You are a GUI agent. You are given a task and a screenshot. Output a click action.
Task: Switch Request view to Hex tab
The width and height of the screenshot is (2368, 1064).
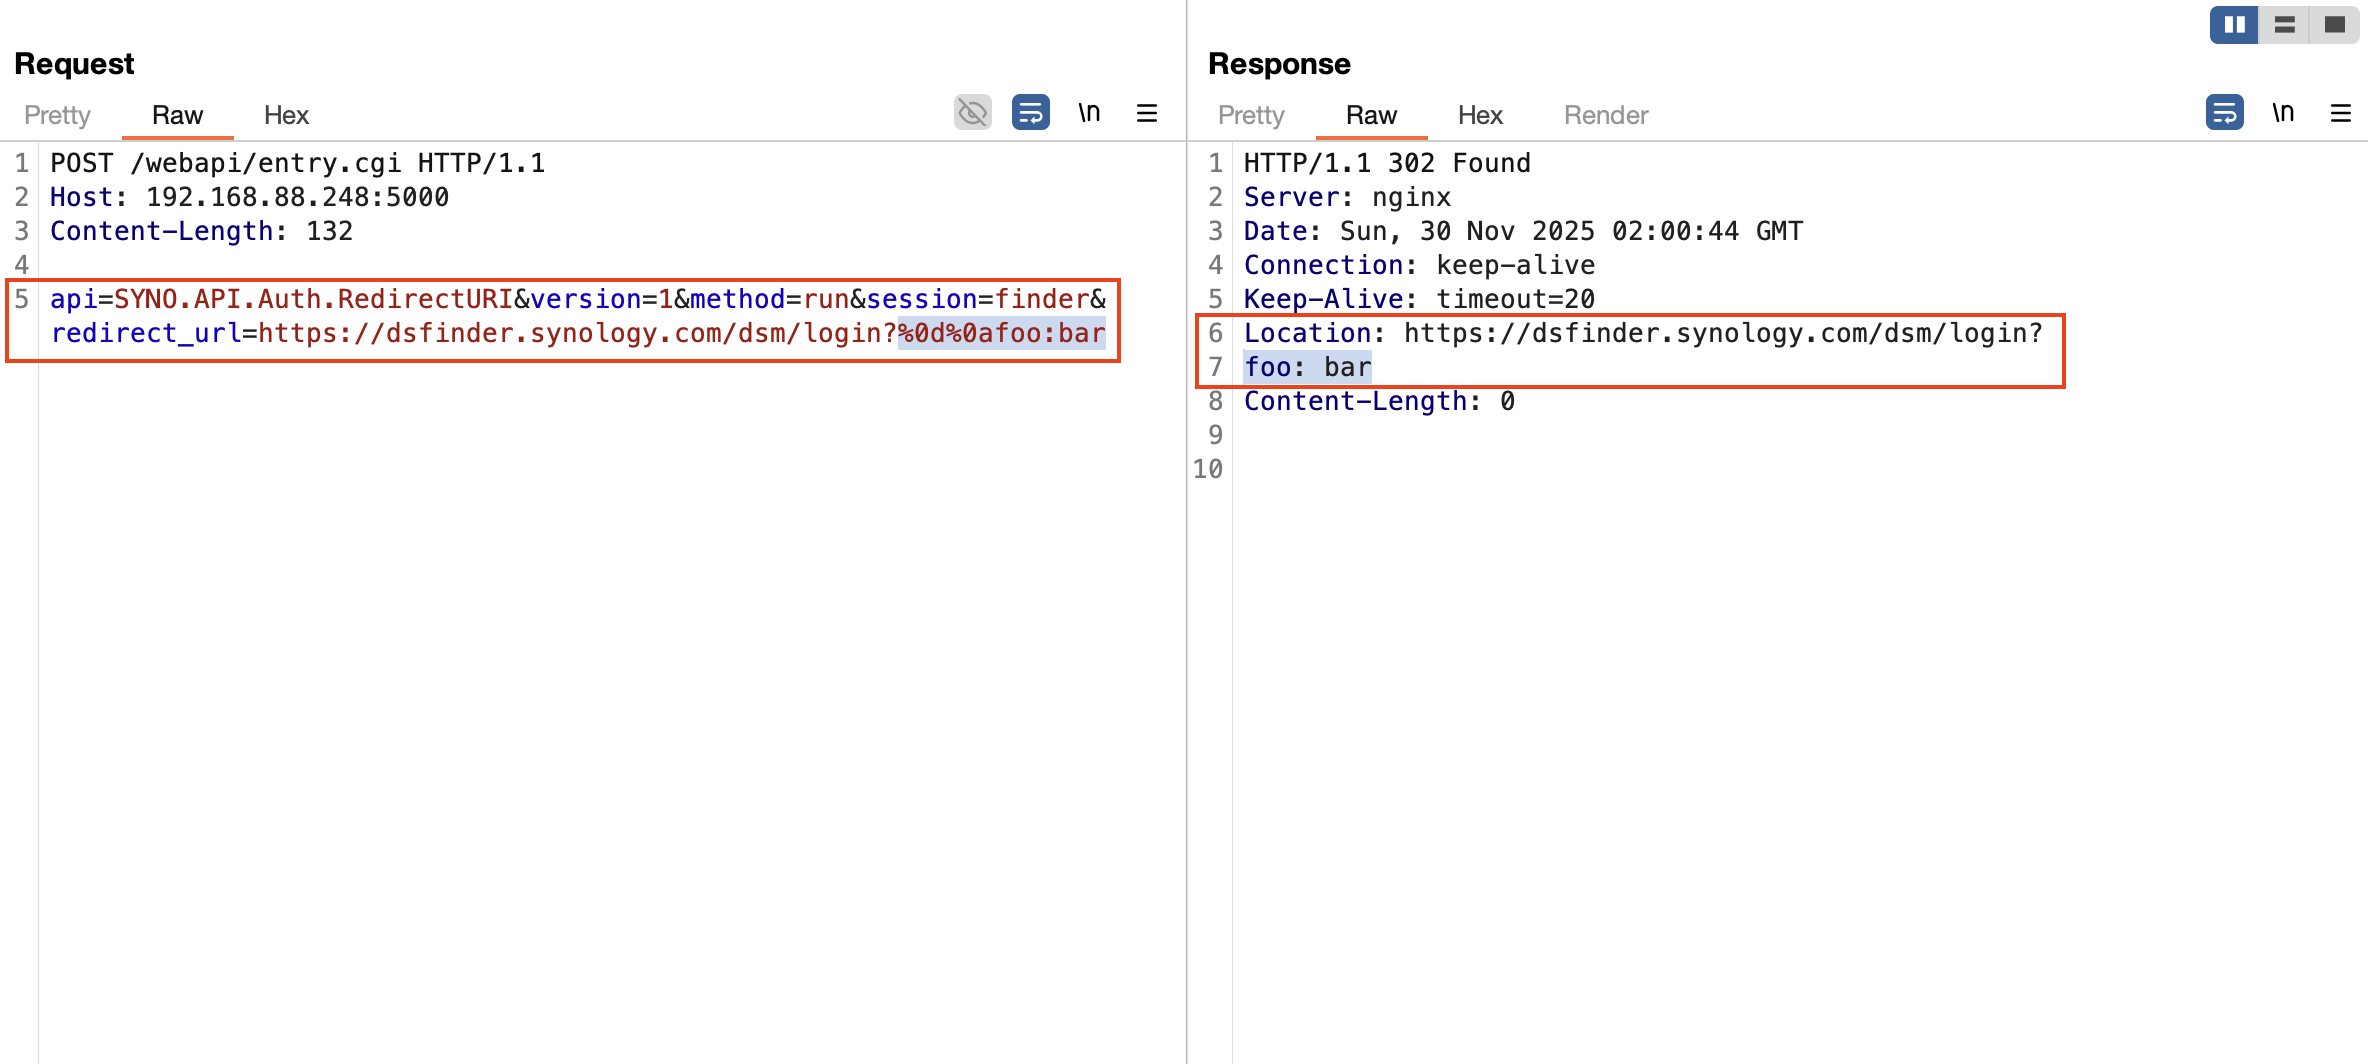(x=286, y=115)
